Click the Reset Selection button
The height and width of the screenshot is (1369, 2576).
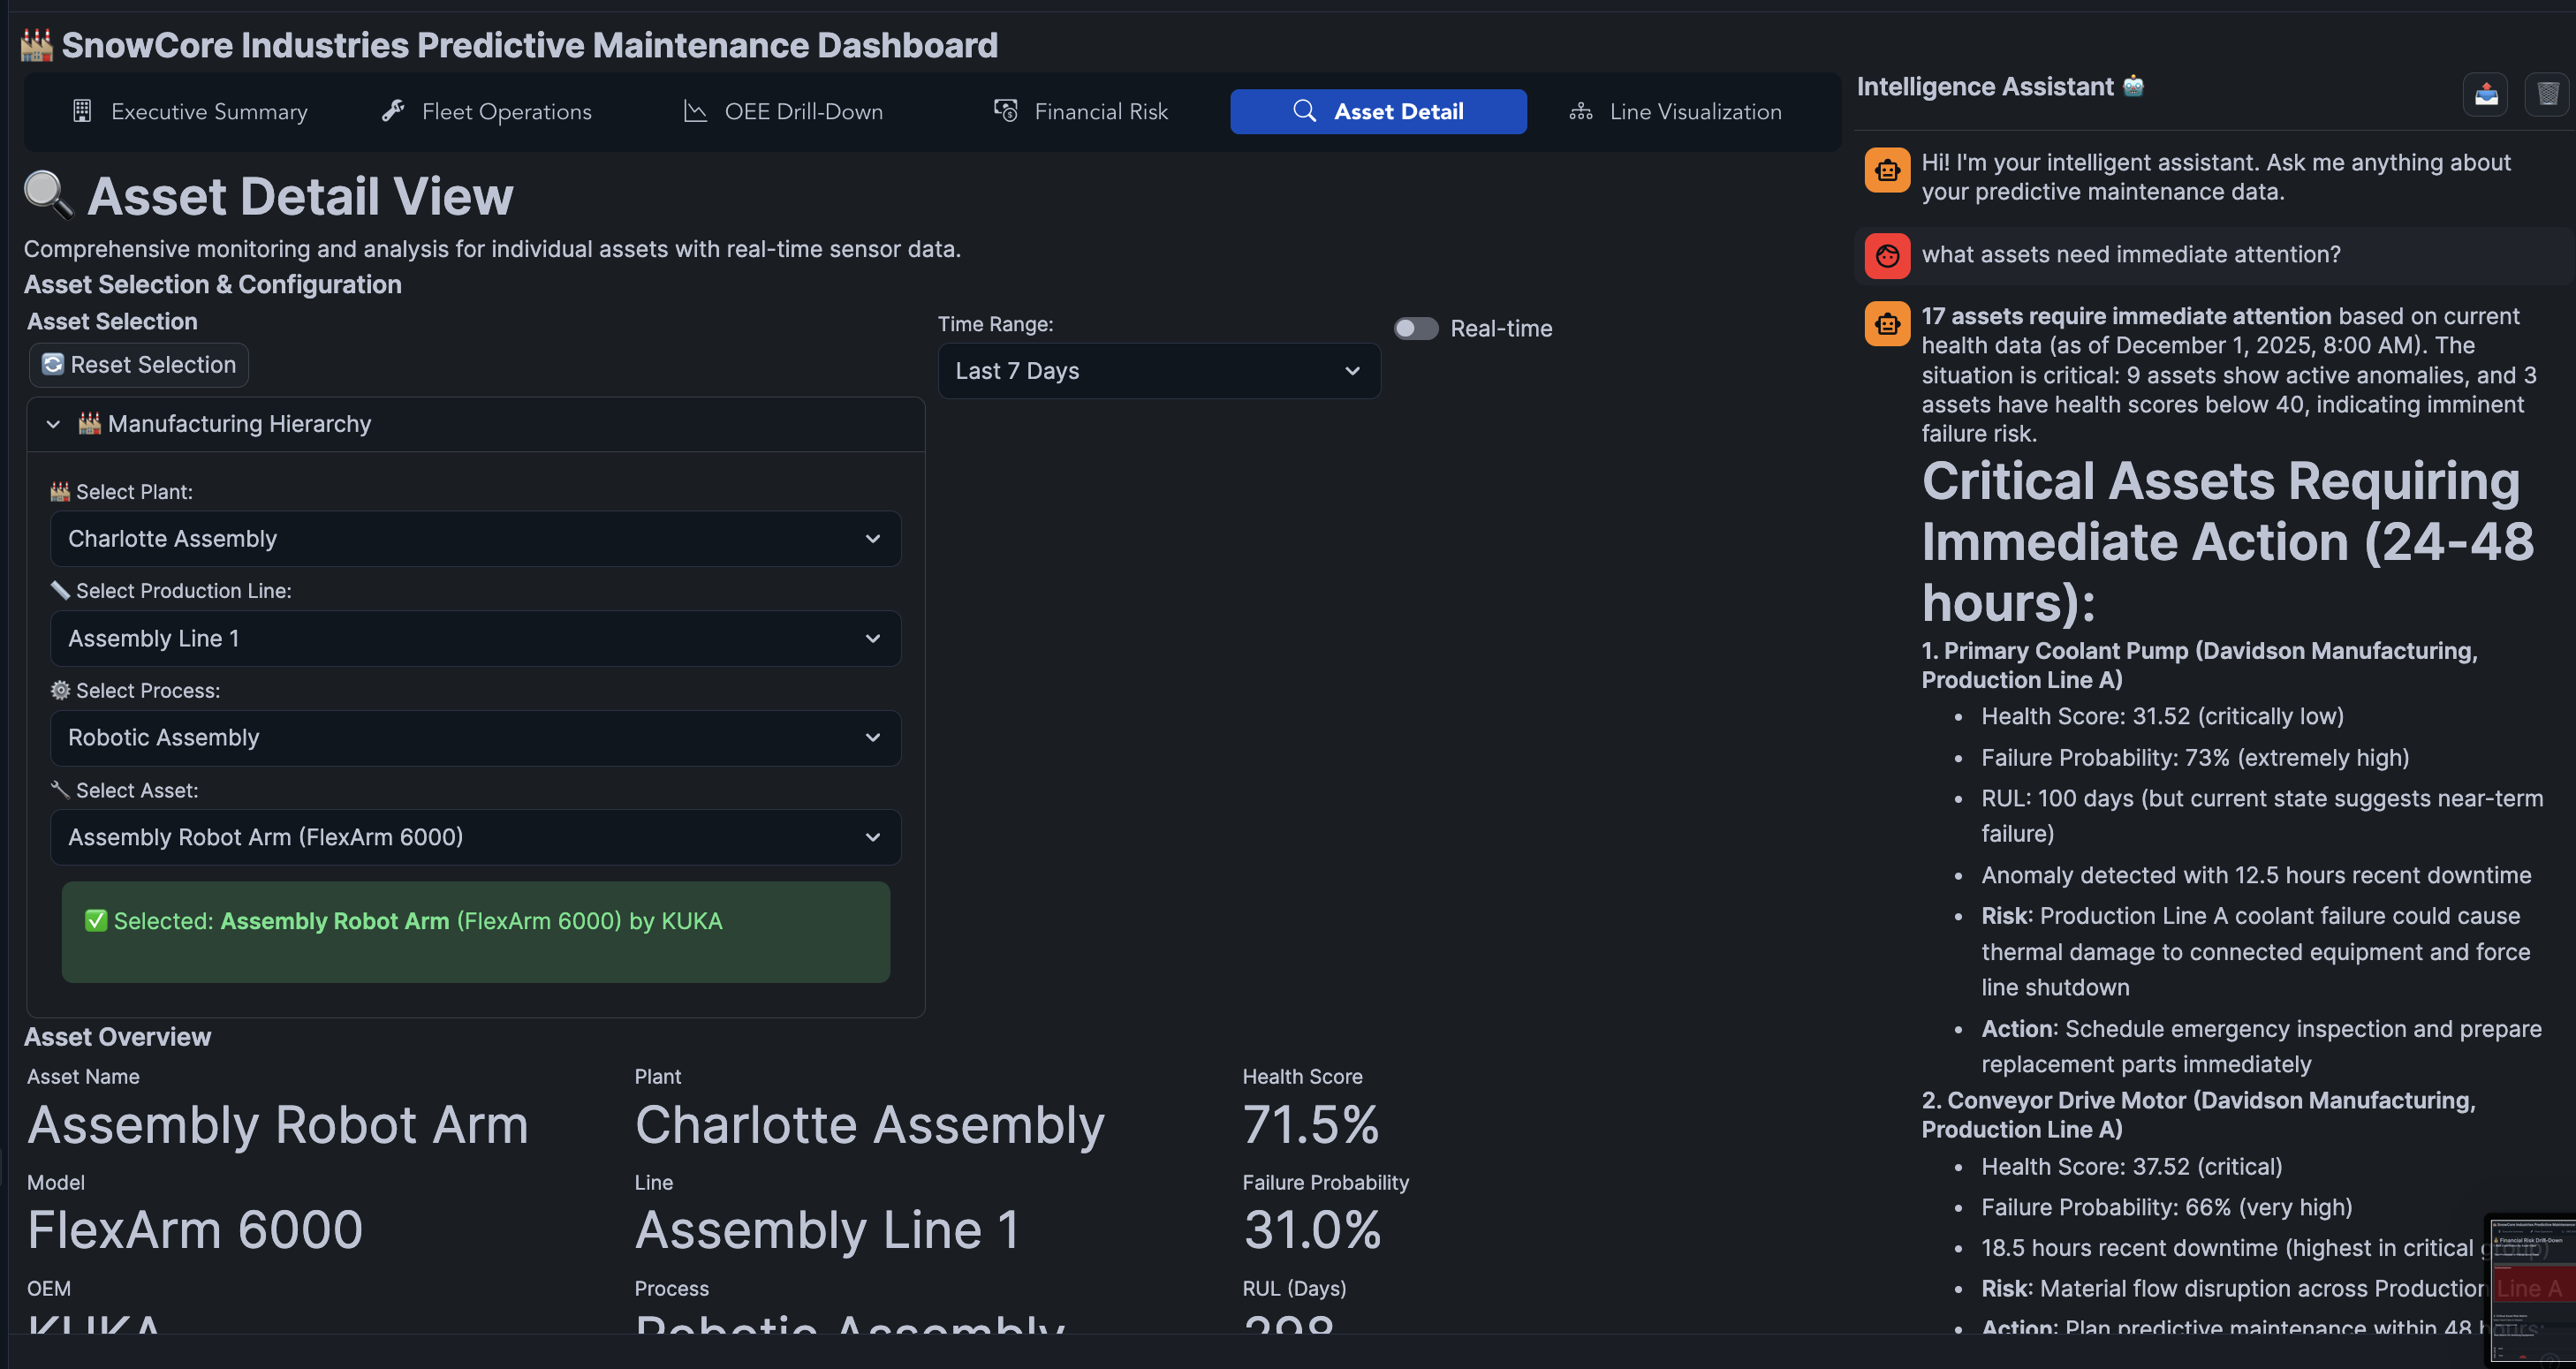[x=139, y=365]
